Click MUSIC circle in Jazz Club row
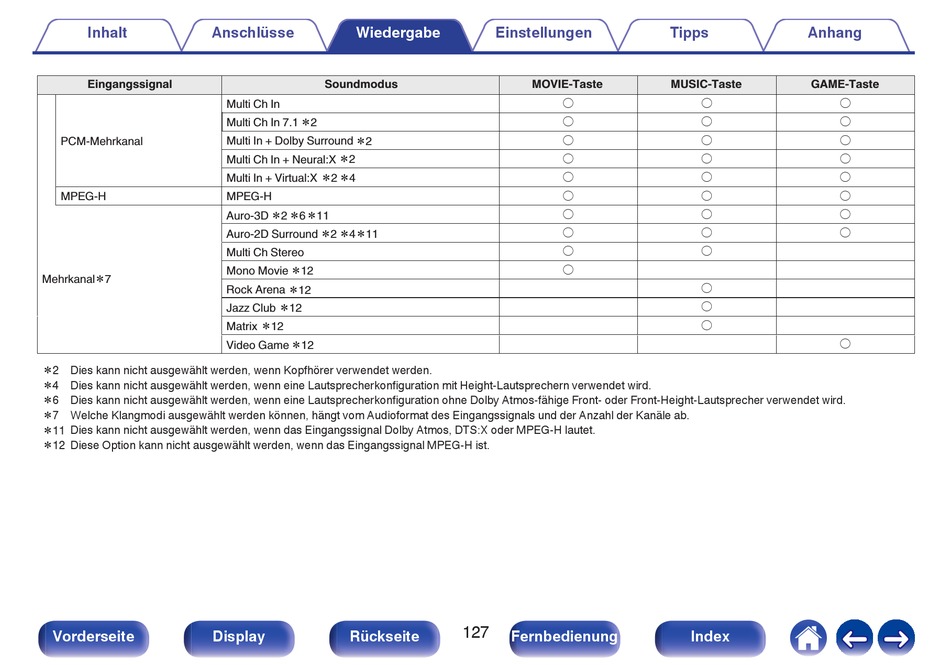Viewport: 950px width, 665px height. (x=706, y=306)
